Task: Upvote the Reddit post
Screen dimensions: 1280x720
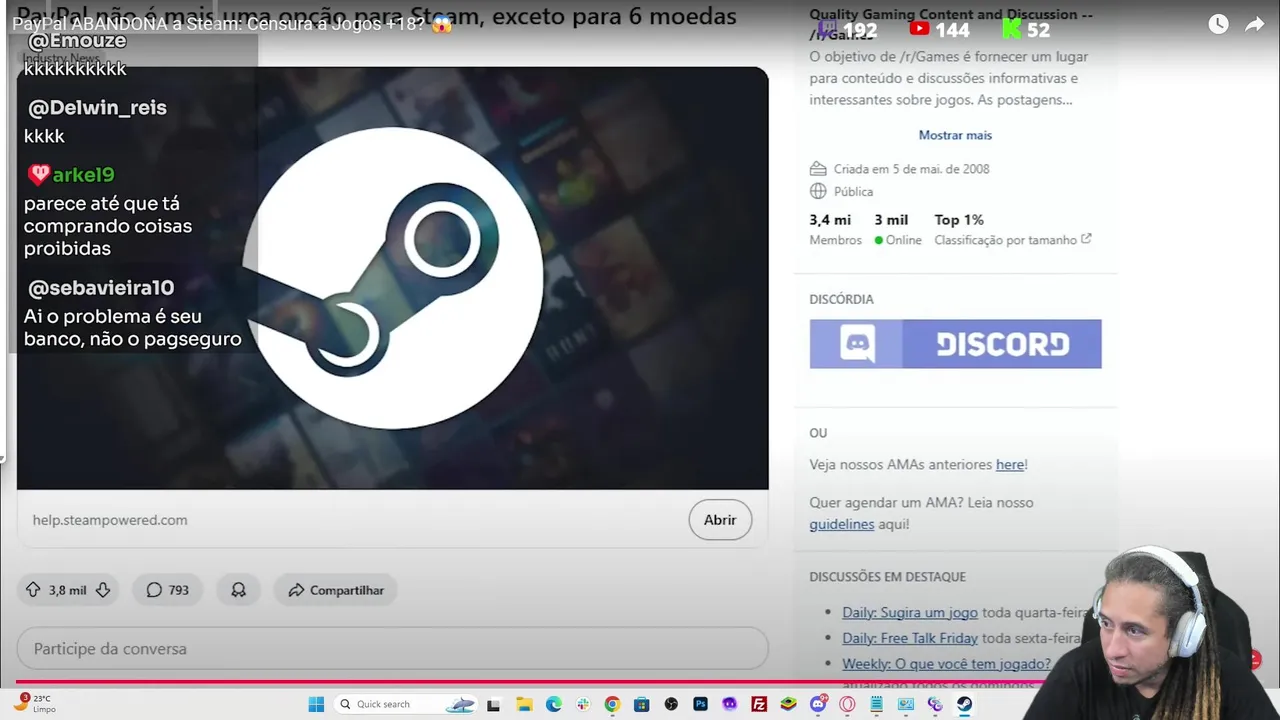Action: point(33,590)
